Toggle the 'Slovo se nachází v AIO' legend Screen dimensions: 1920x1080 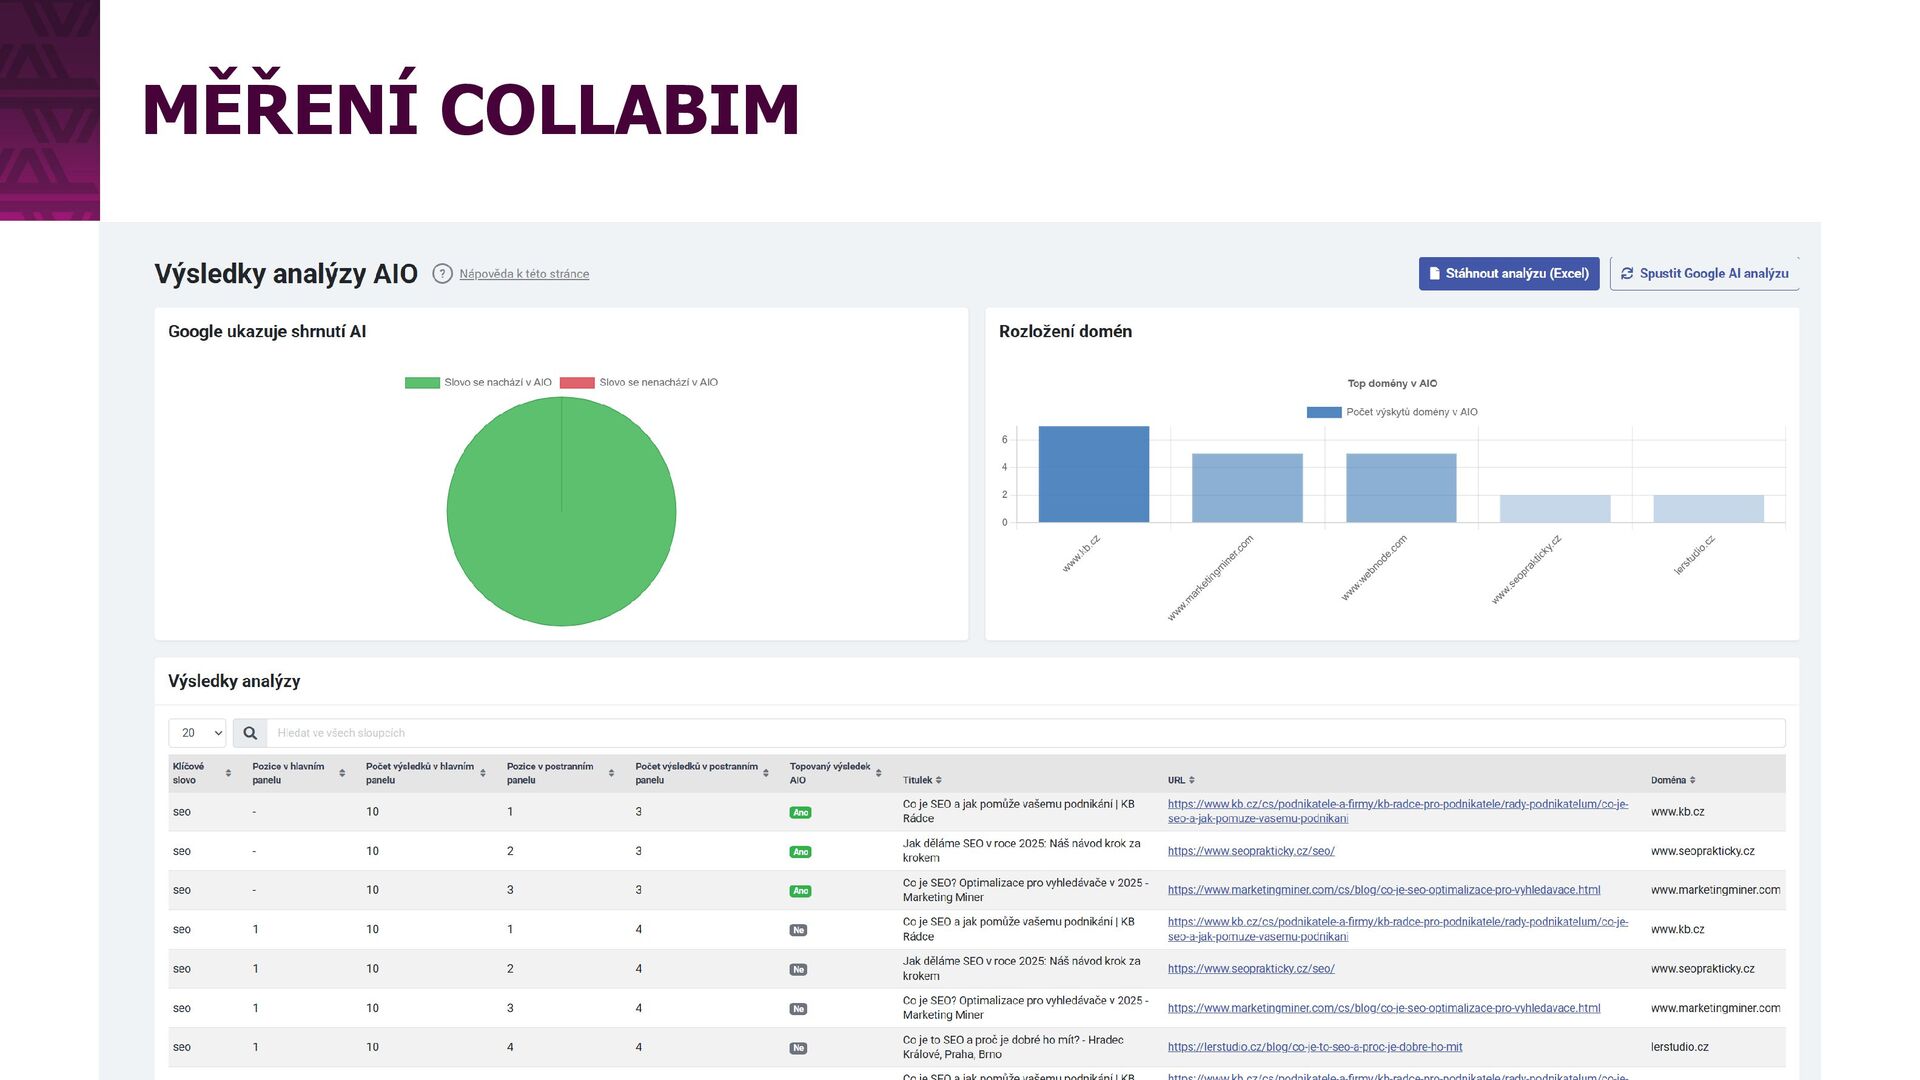pyautogui.click(x=478, y=382)
